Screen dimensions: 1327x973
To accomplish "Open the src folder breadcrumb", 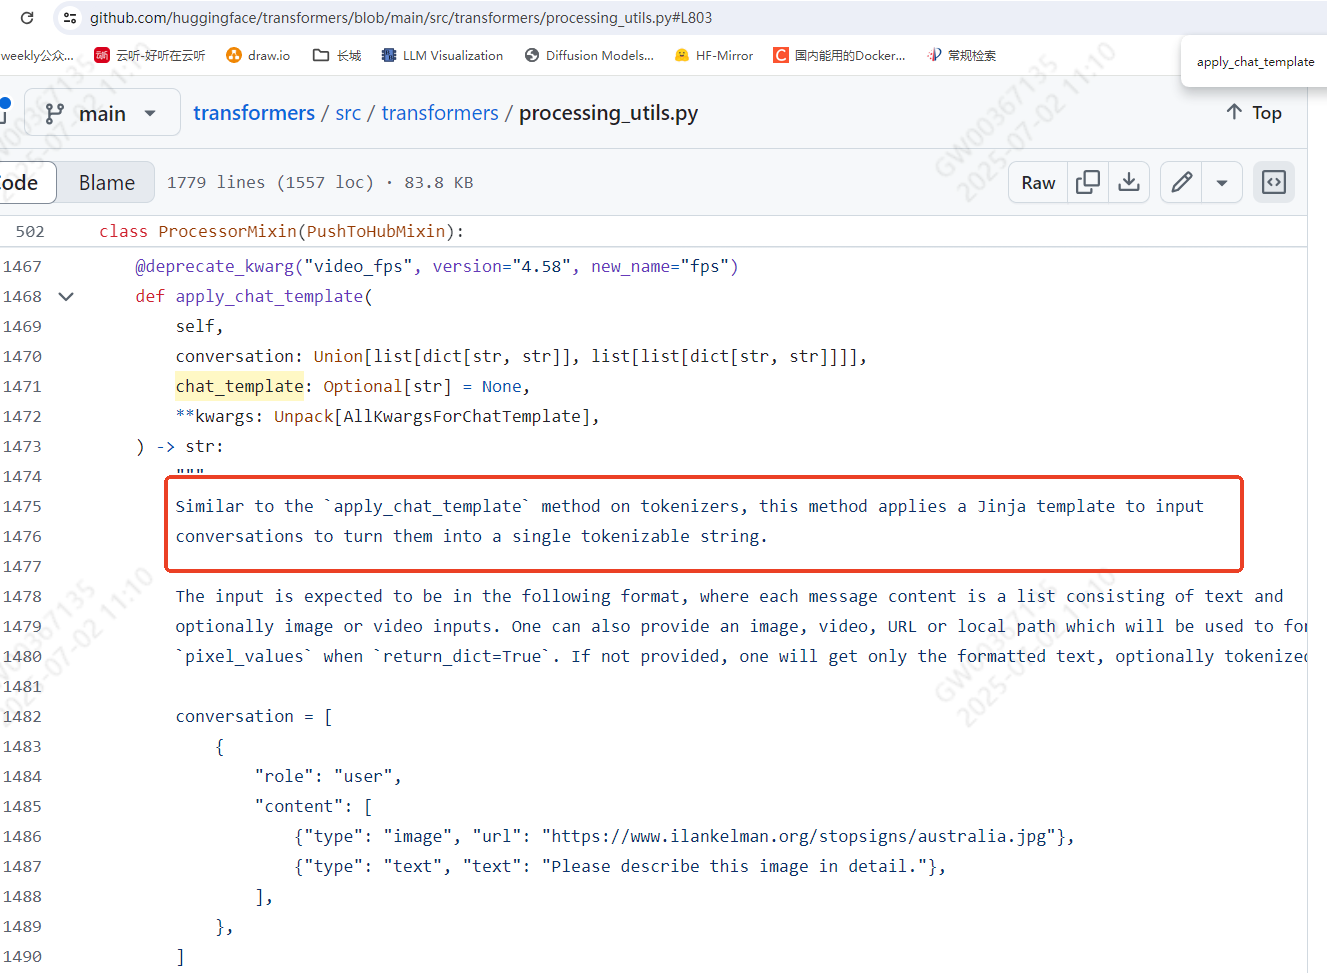I will pos(348,113).
